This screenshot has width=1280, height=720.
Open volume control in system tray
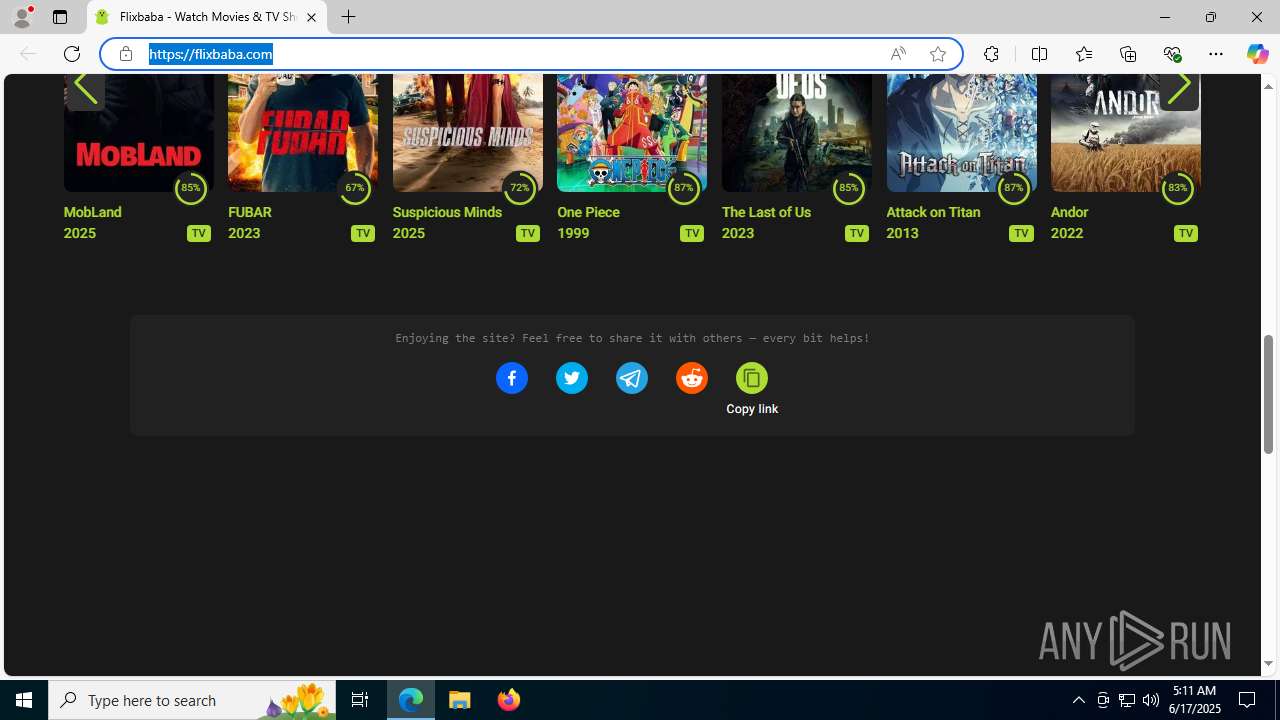click(x=1150, y=700)
